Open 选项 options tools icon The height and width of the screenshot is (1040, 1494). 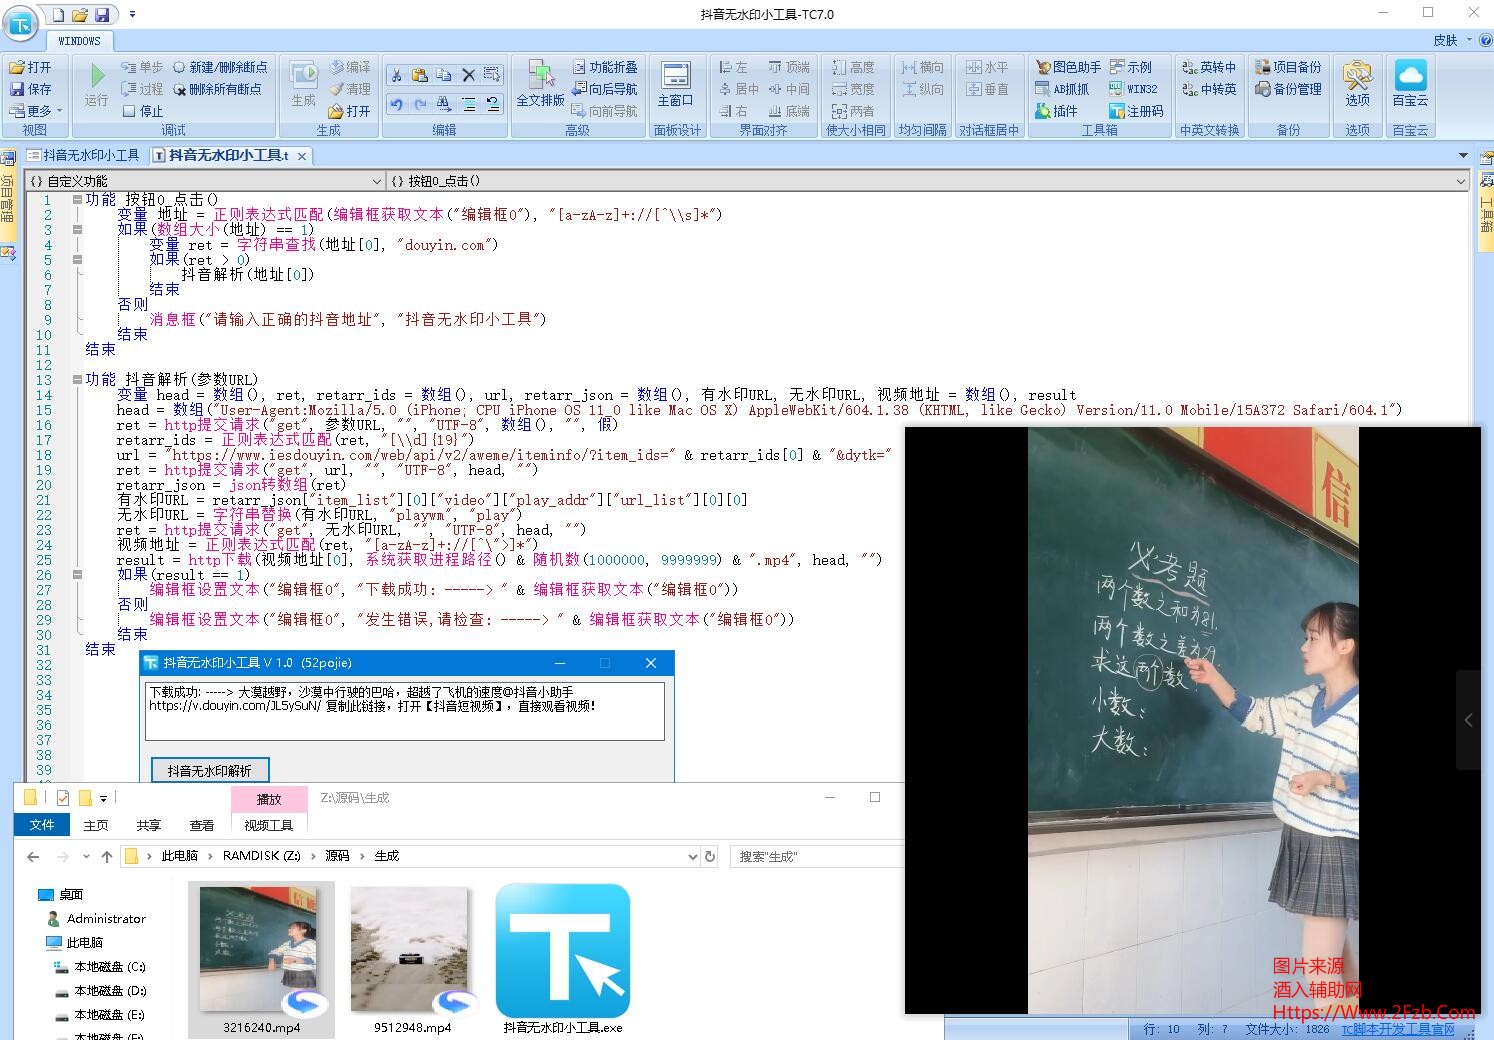(x=1357, y=84)
